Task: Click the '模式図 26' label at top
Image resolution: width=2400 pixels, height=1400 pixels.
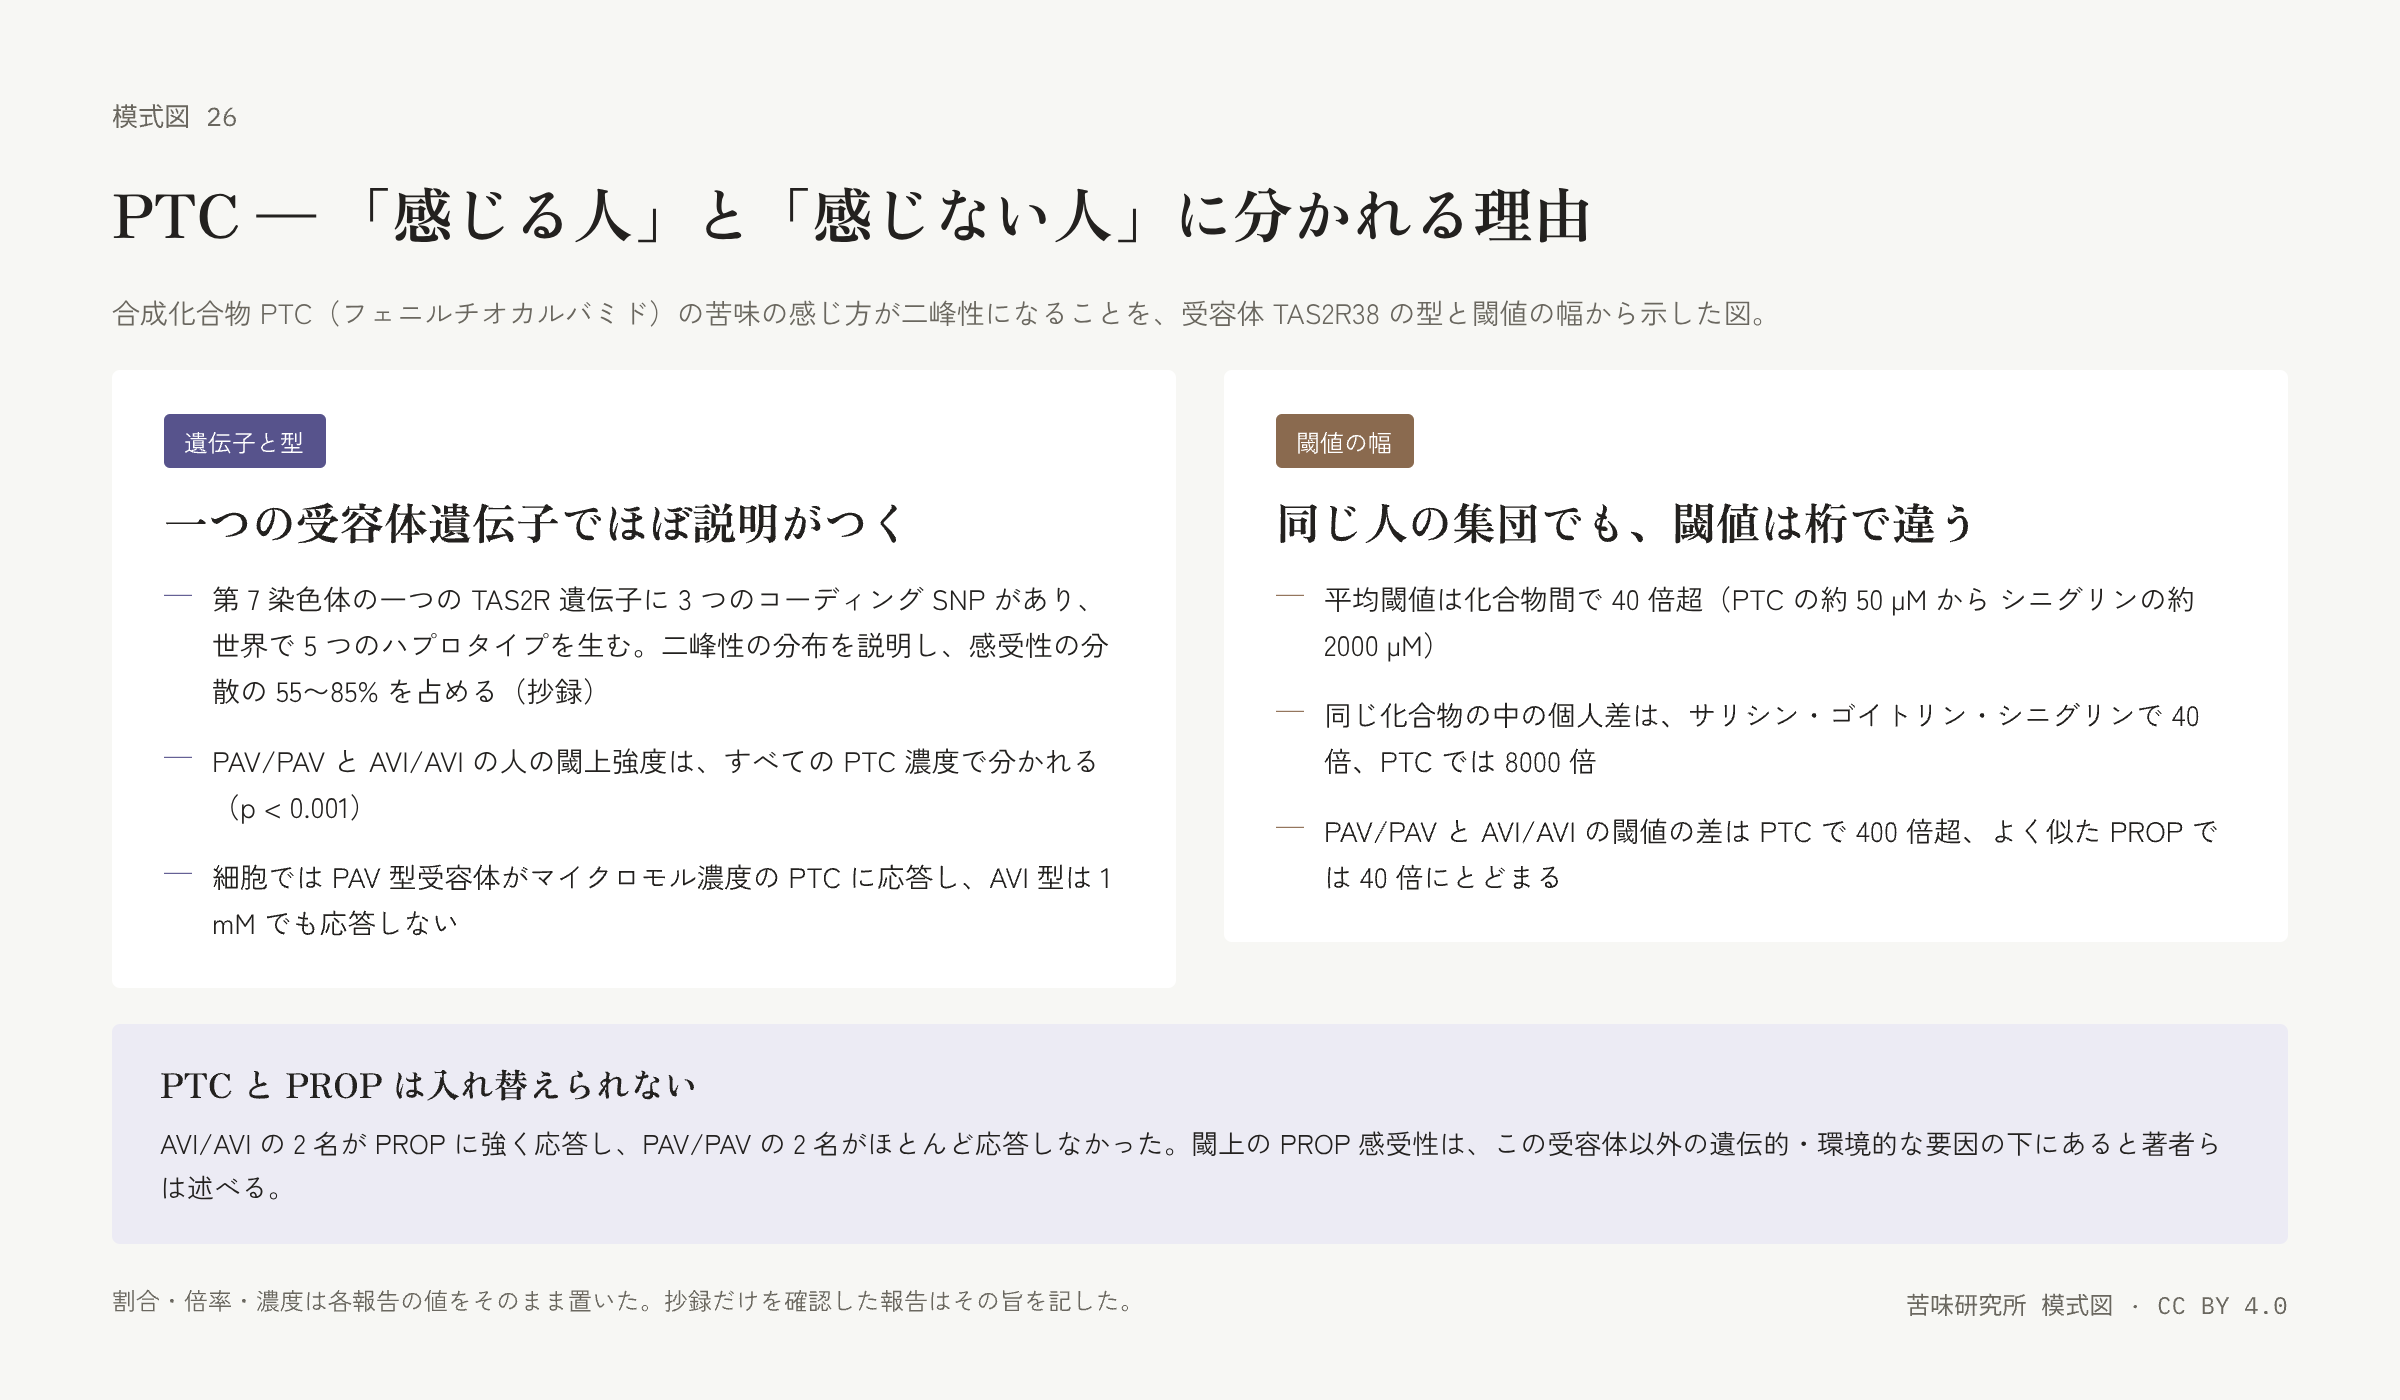Action: pos(174,117)
